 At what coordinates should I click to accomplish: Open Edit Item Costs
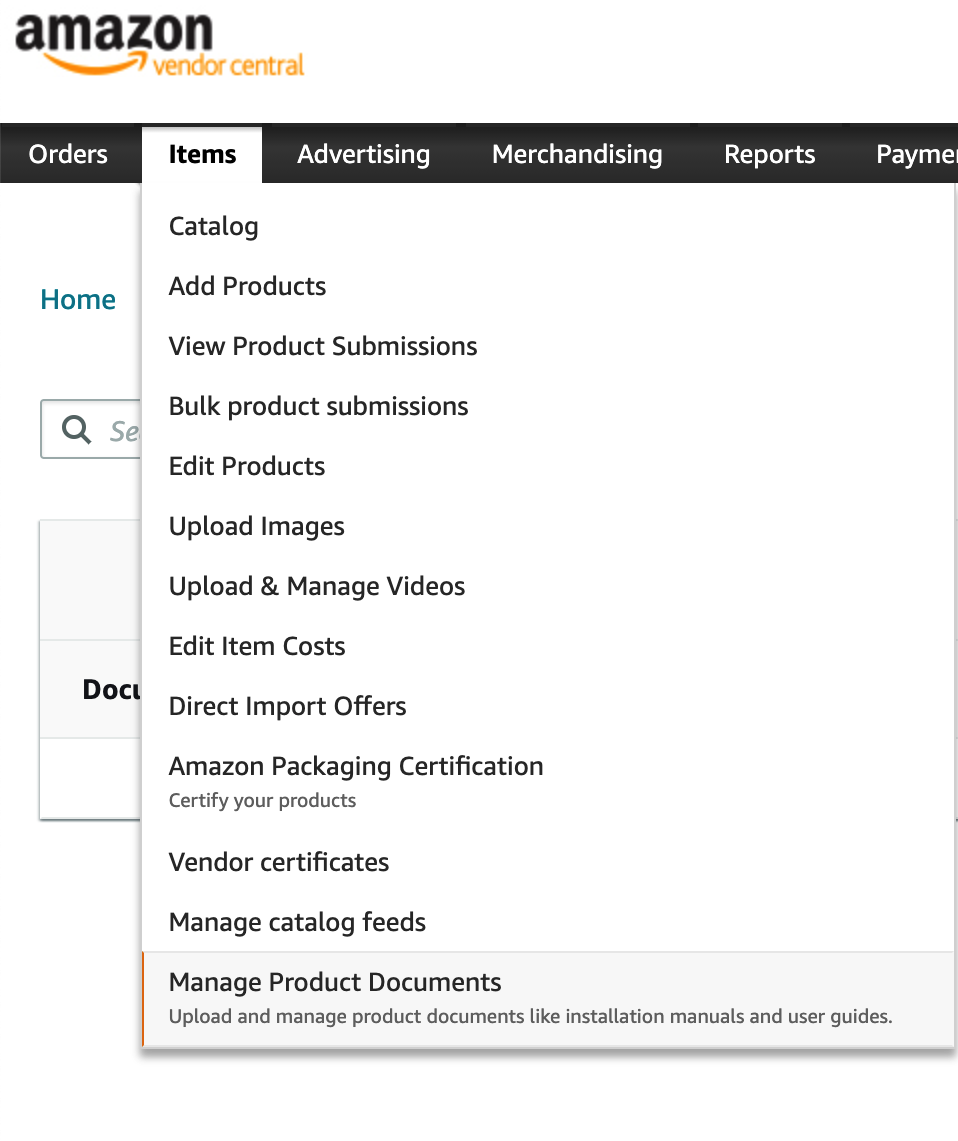coord(256,646)
